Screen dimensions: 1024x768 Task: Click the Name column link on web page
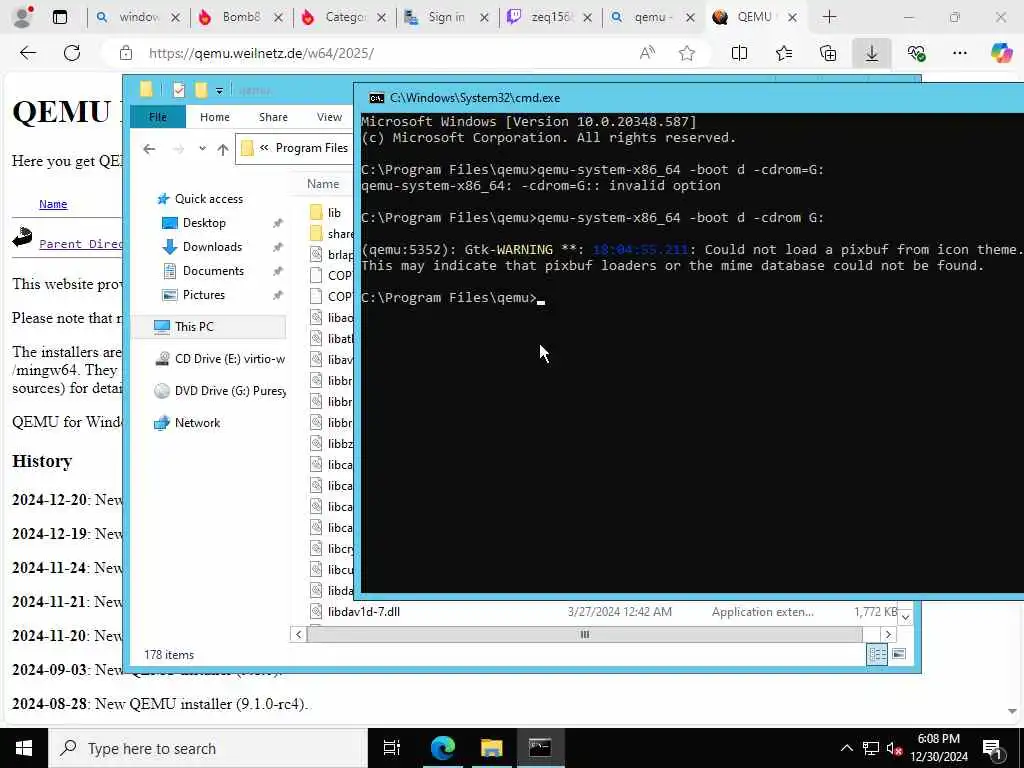click(x=53, y=204)
